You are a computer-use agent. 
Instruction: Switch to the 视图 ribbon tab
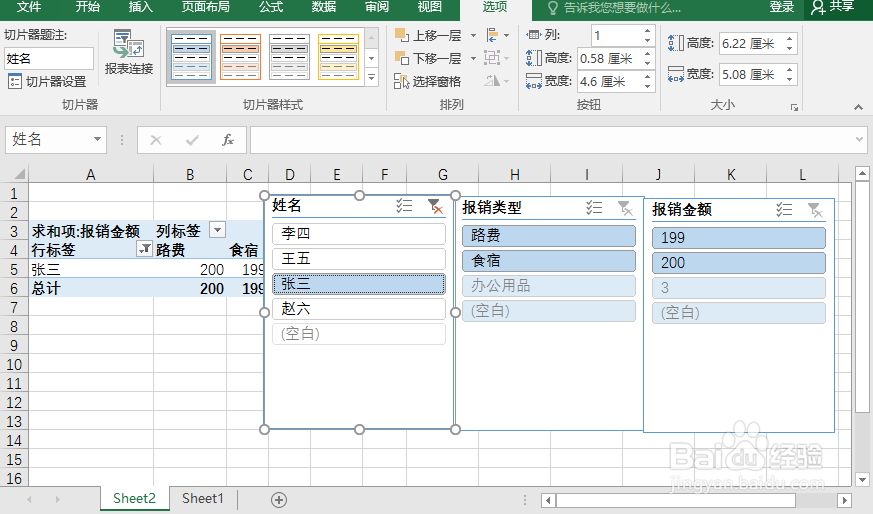click(429, 7)
